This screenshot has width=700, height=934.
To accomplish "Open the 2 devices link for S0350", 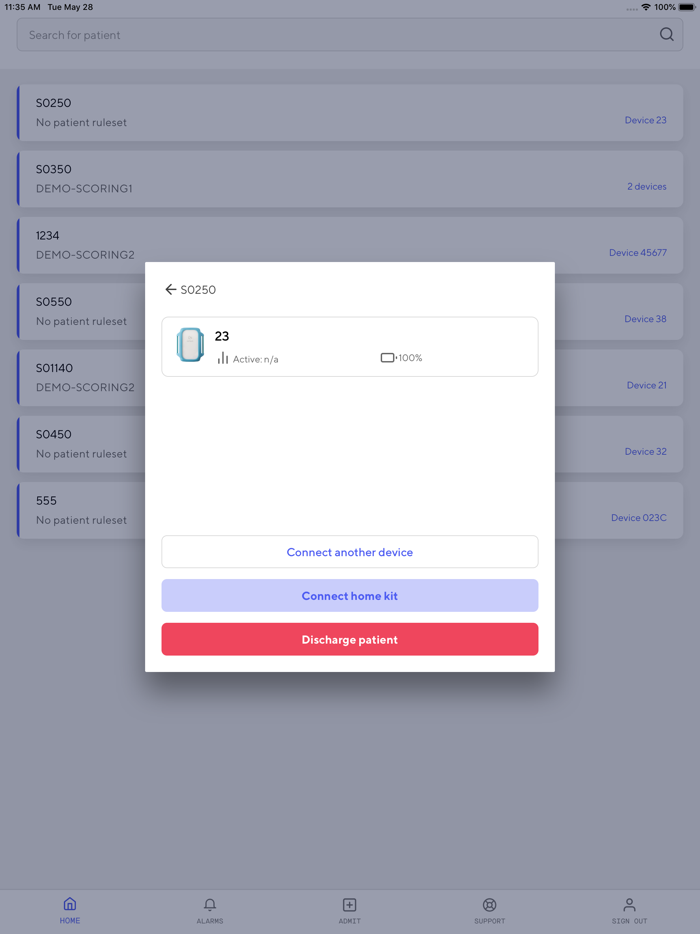I will [x=646, y=187].
